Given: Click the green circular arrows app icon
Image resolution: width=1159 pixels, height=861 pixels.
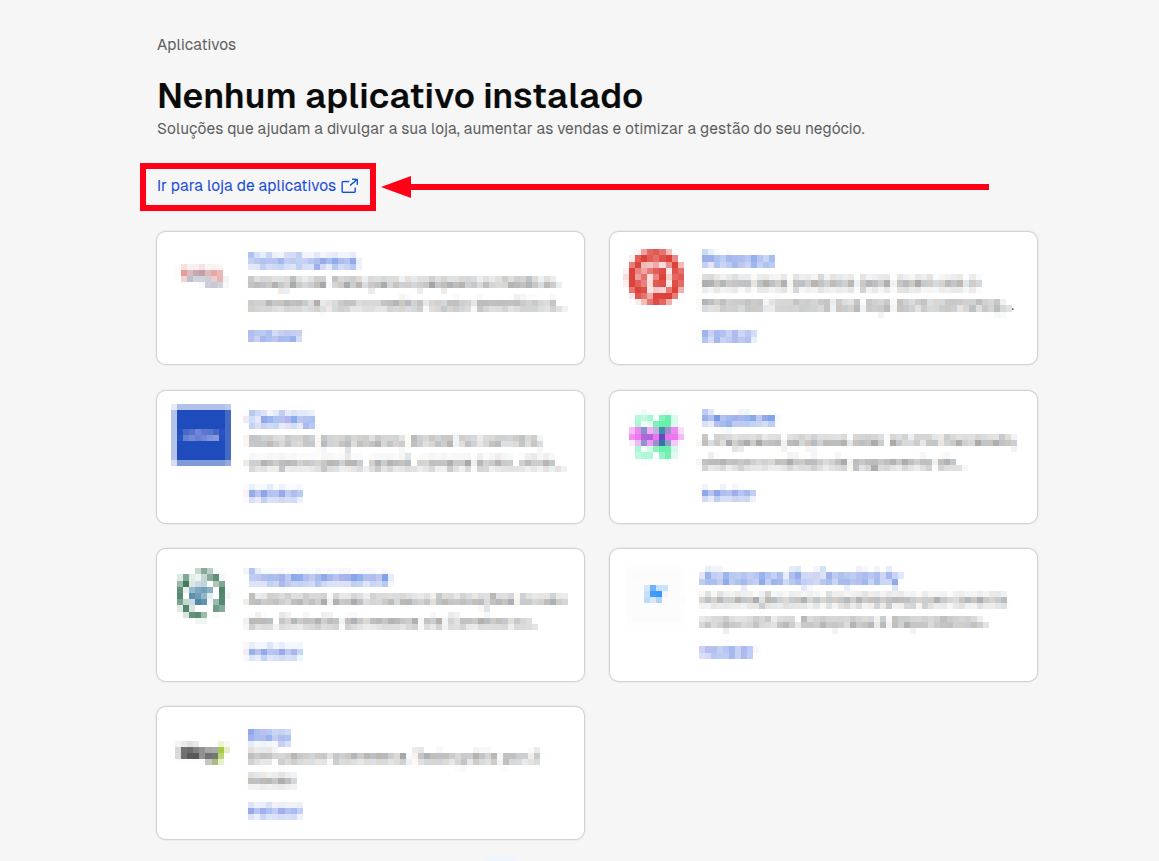Looking at the screenshot, I should (x=201, y=593).
